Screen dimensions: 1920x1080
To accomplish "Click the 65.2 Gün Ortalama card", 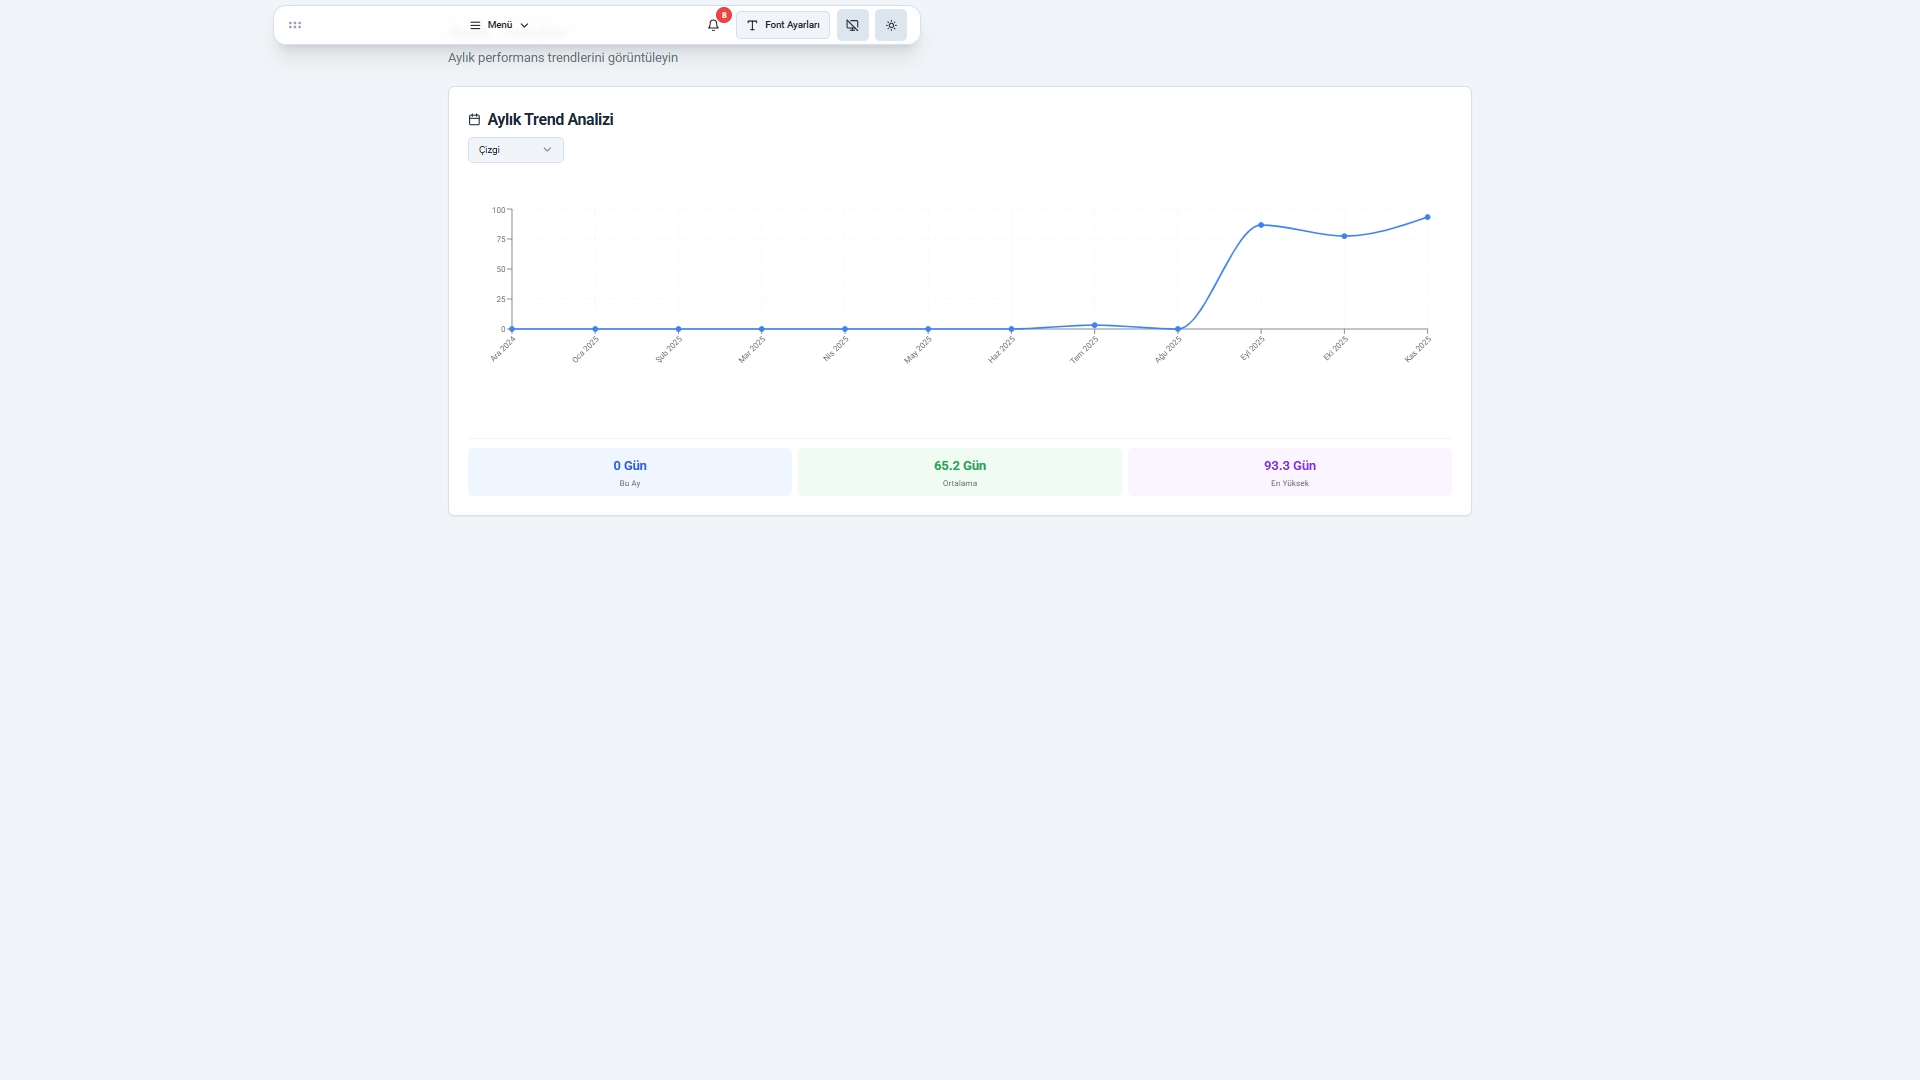I will 959,471.
